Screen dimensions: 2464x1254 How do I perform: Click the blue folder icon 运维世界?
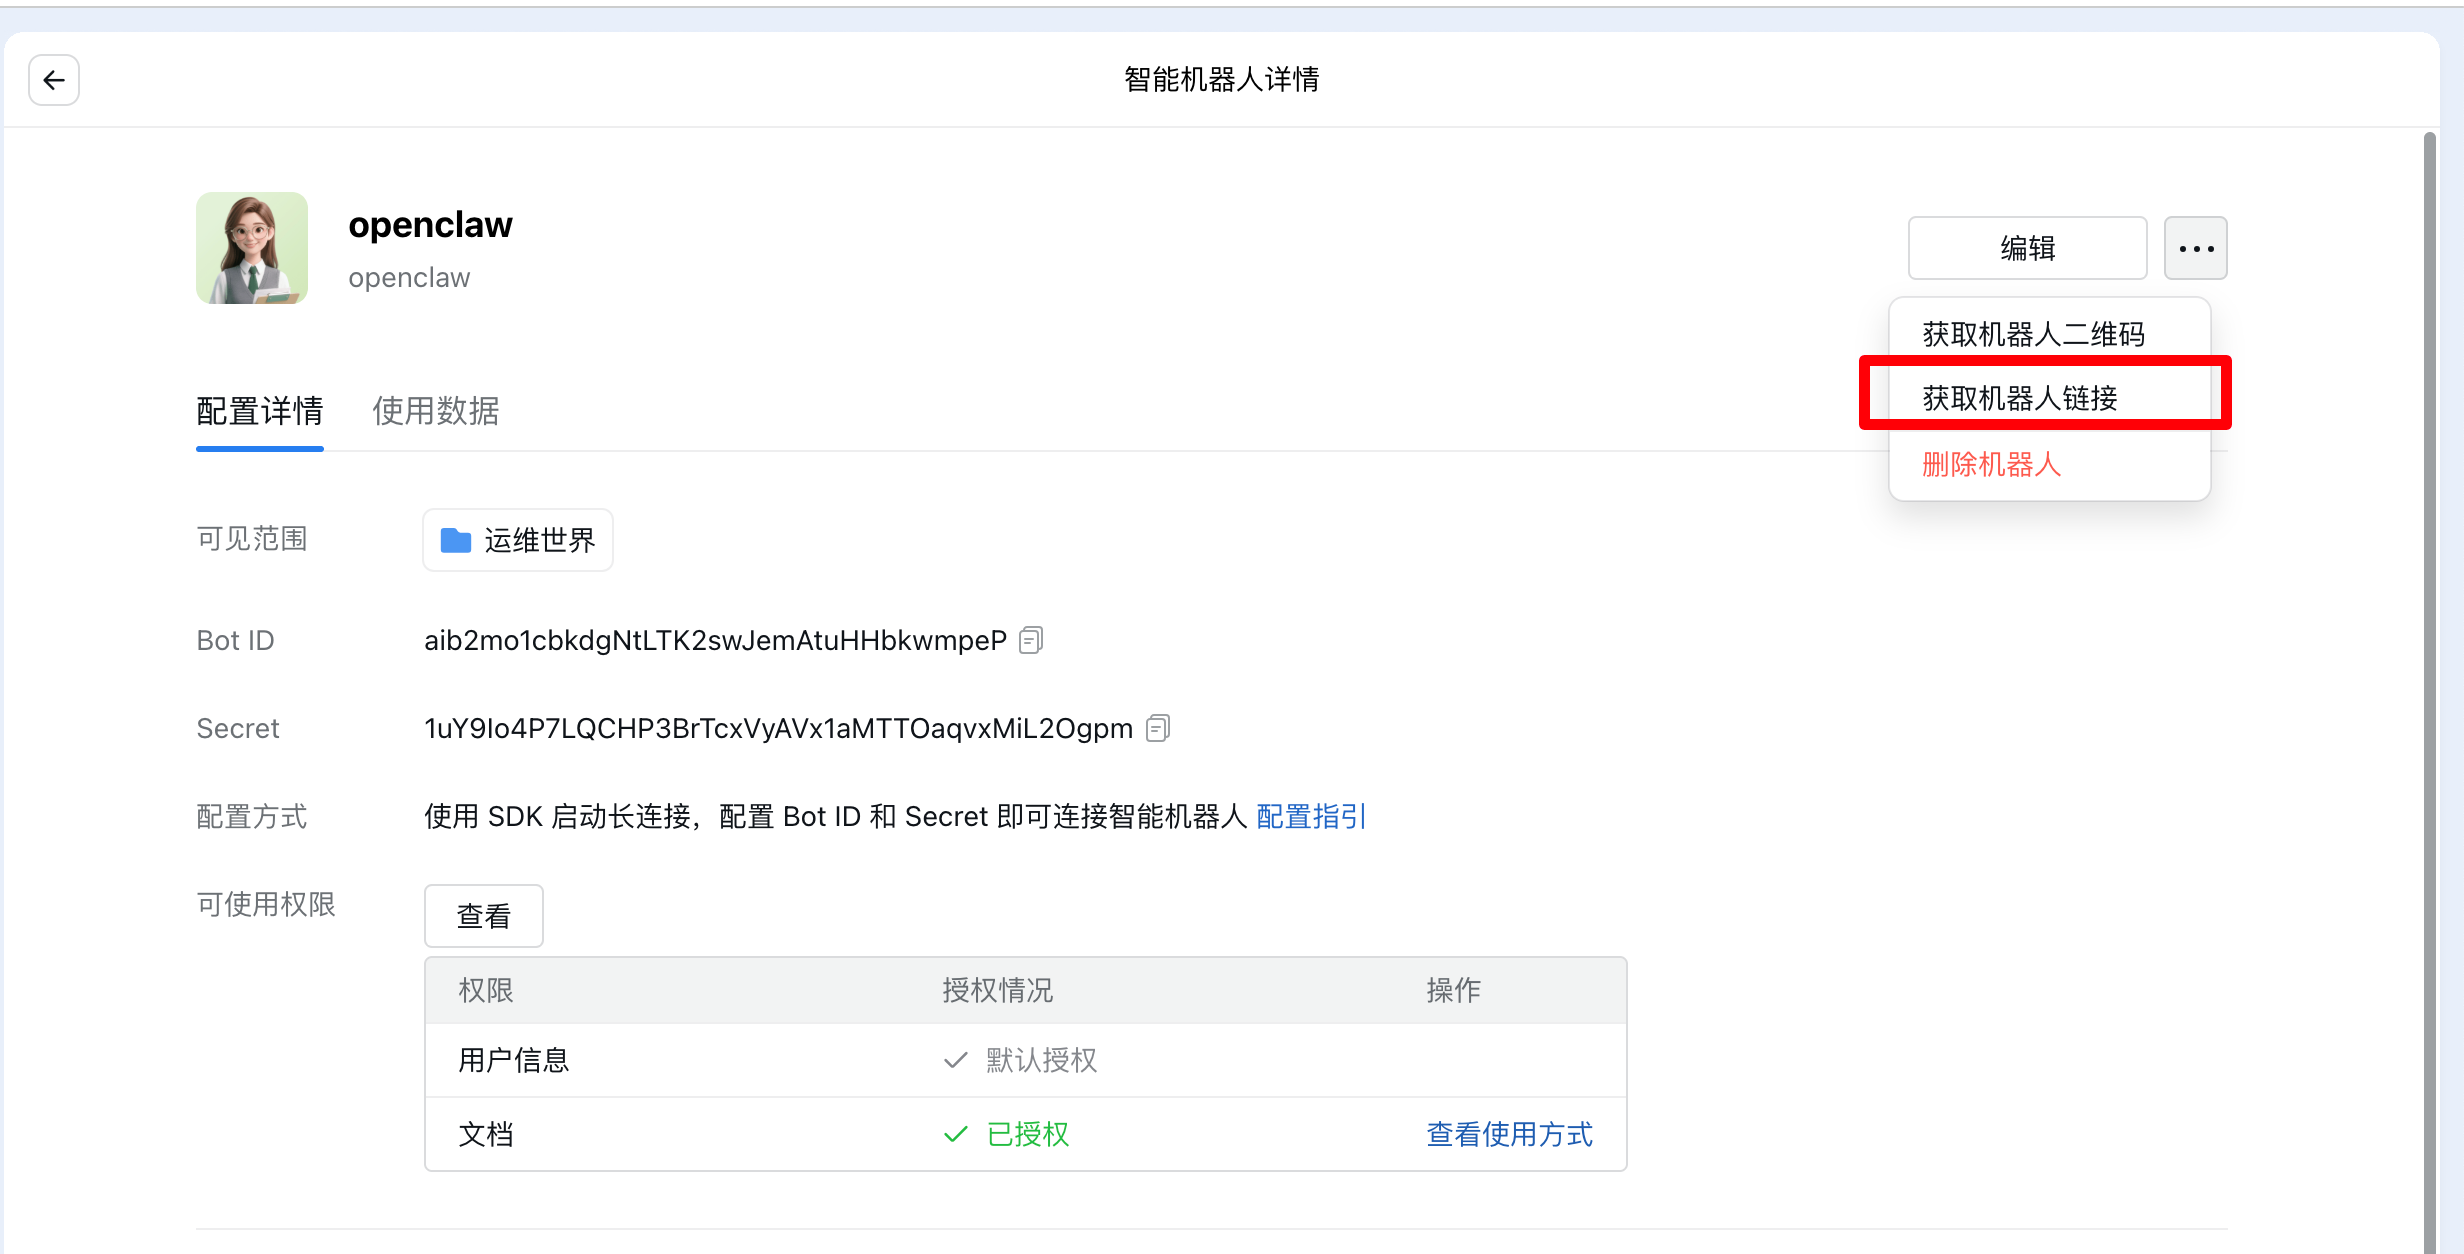[x=456, y=540]
